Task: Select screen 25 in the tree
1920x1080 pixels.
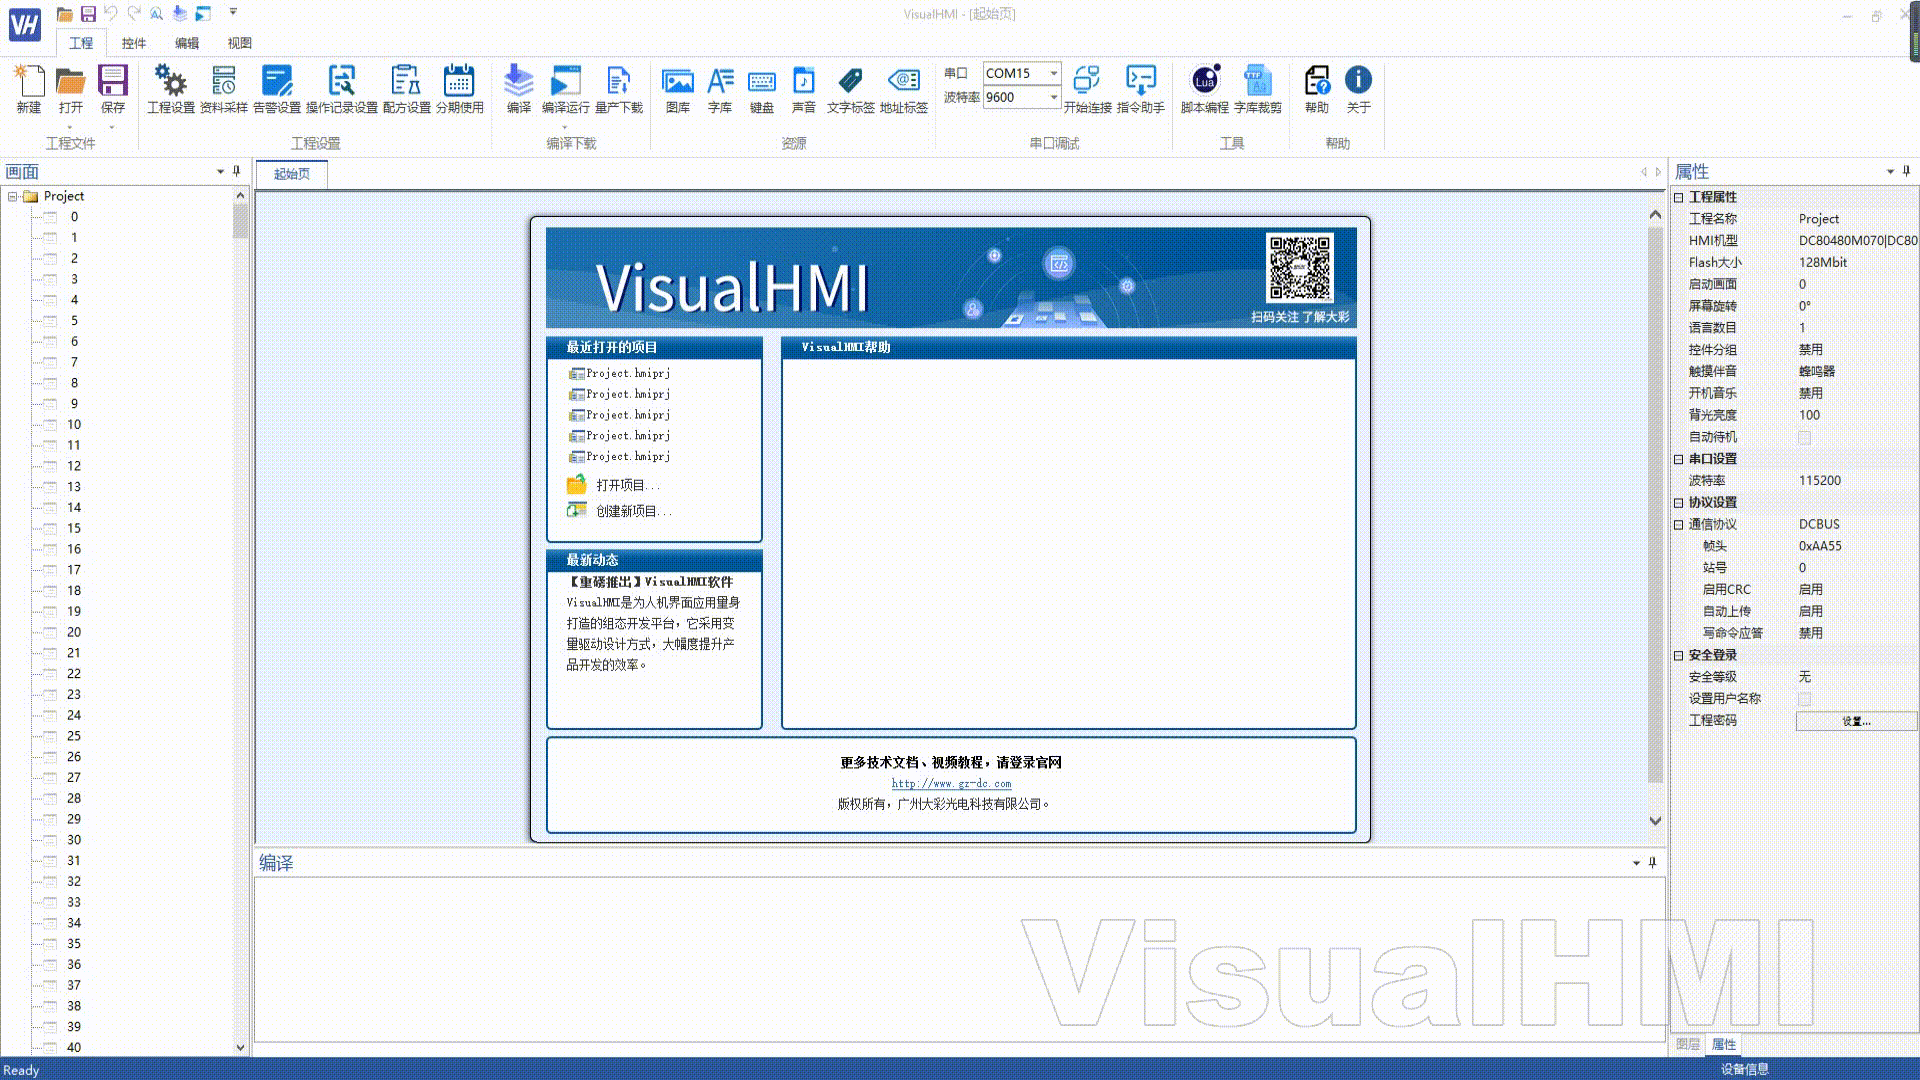Action: 74,736
